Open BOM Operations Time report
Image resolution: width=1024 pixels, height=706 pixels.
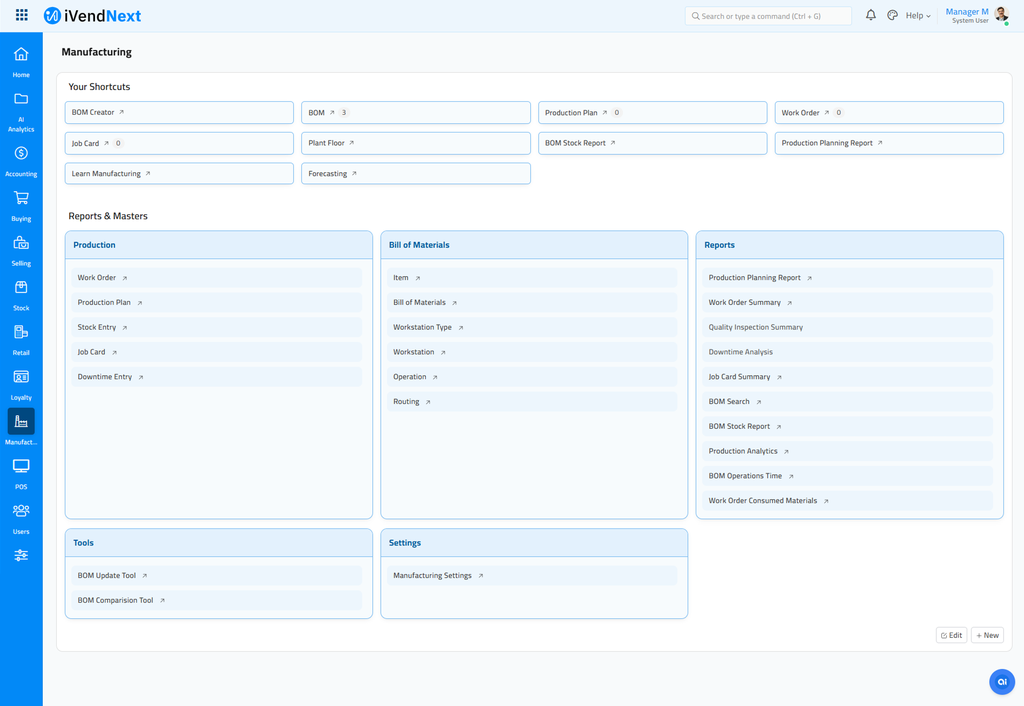(x=848, y=476)
